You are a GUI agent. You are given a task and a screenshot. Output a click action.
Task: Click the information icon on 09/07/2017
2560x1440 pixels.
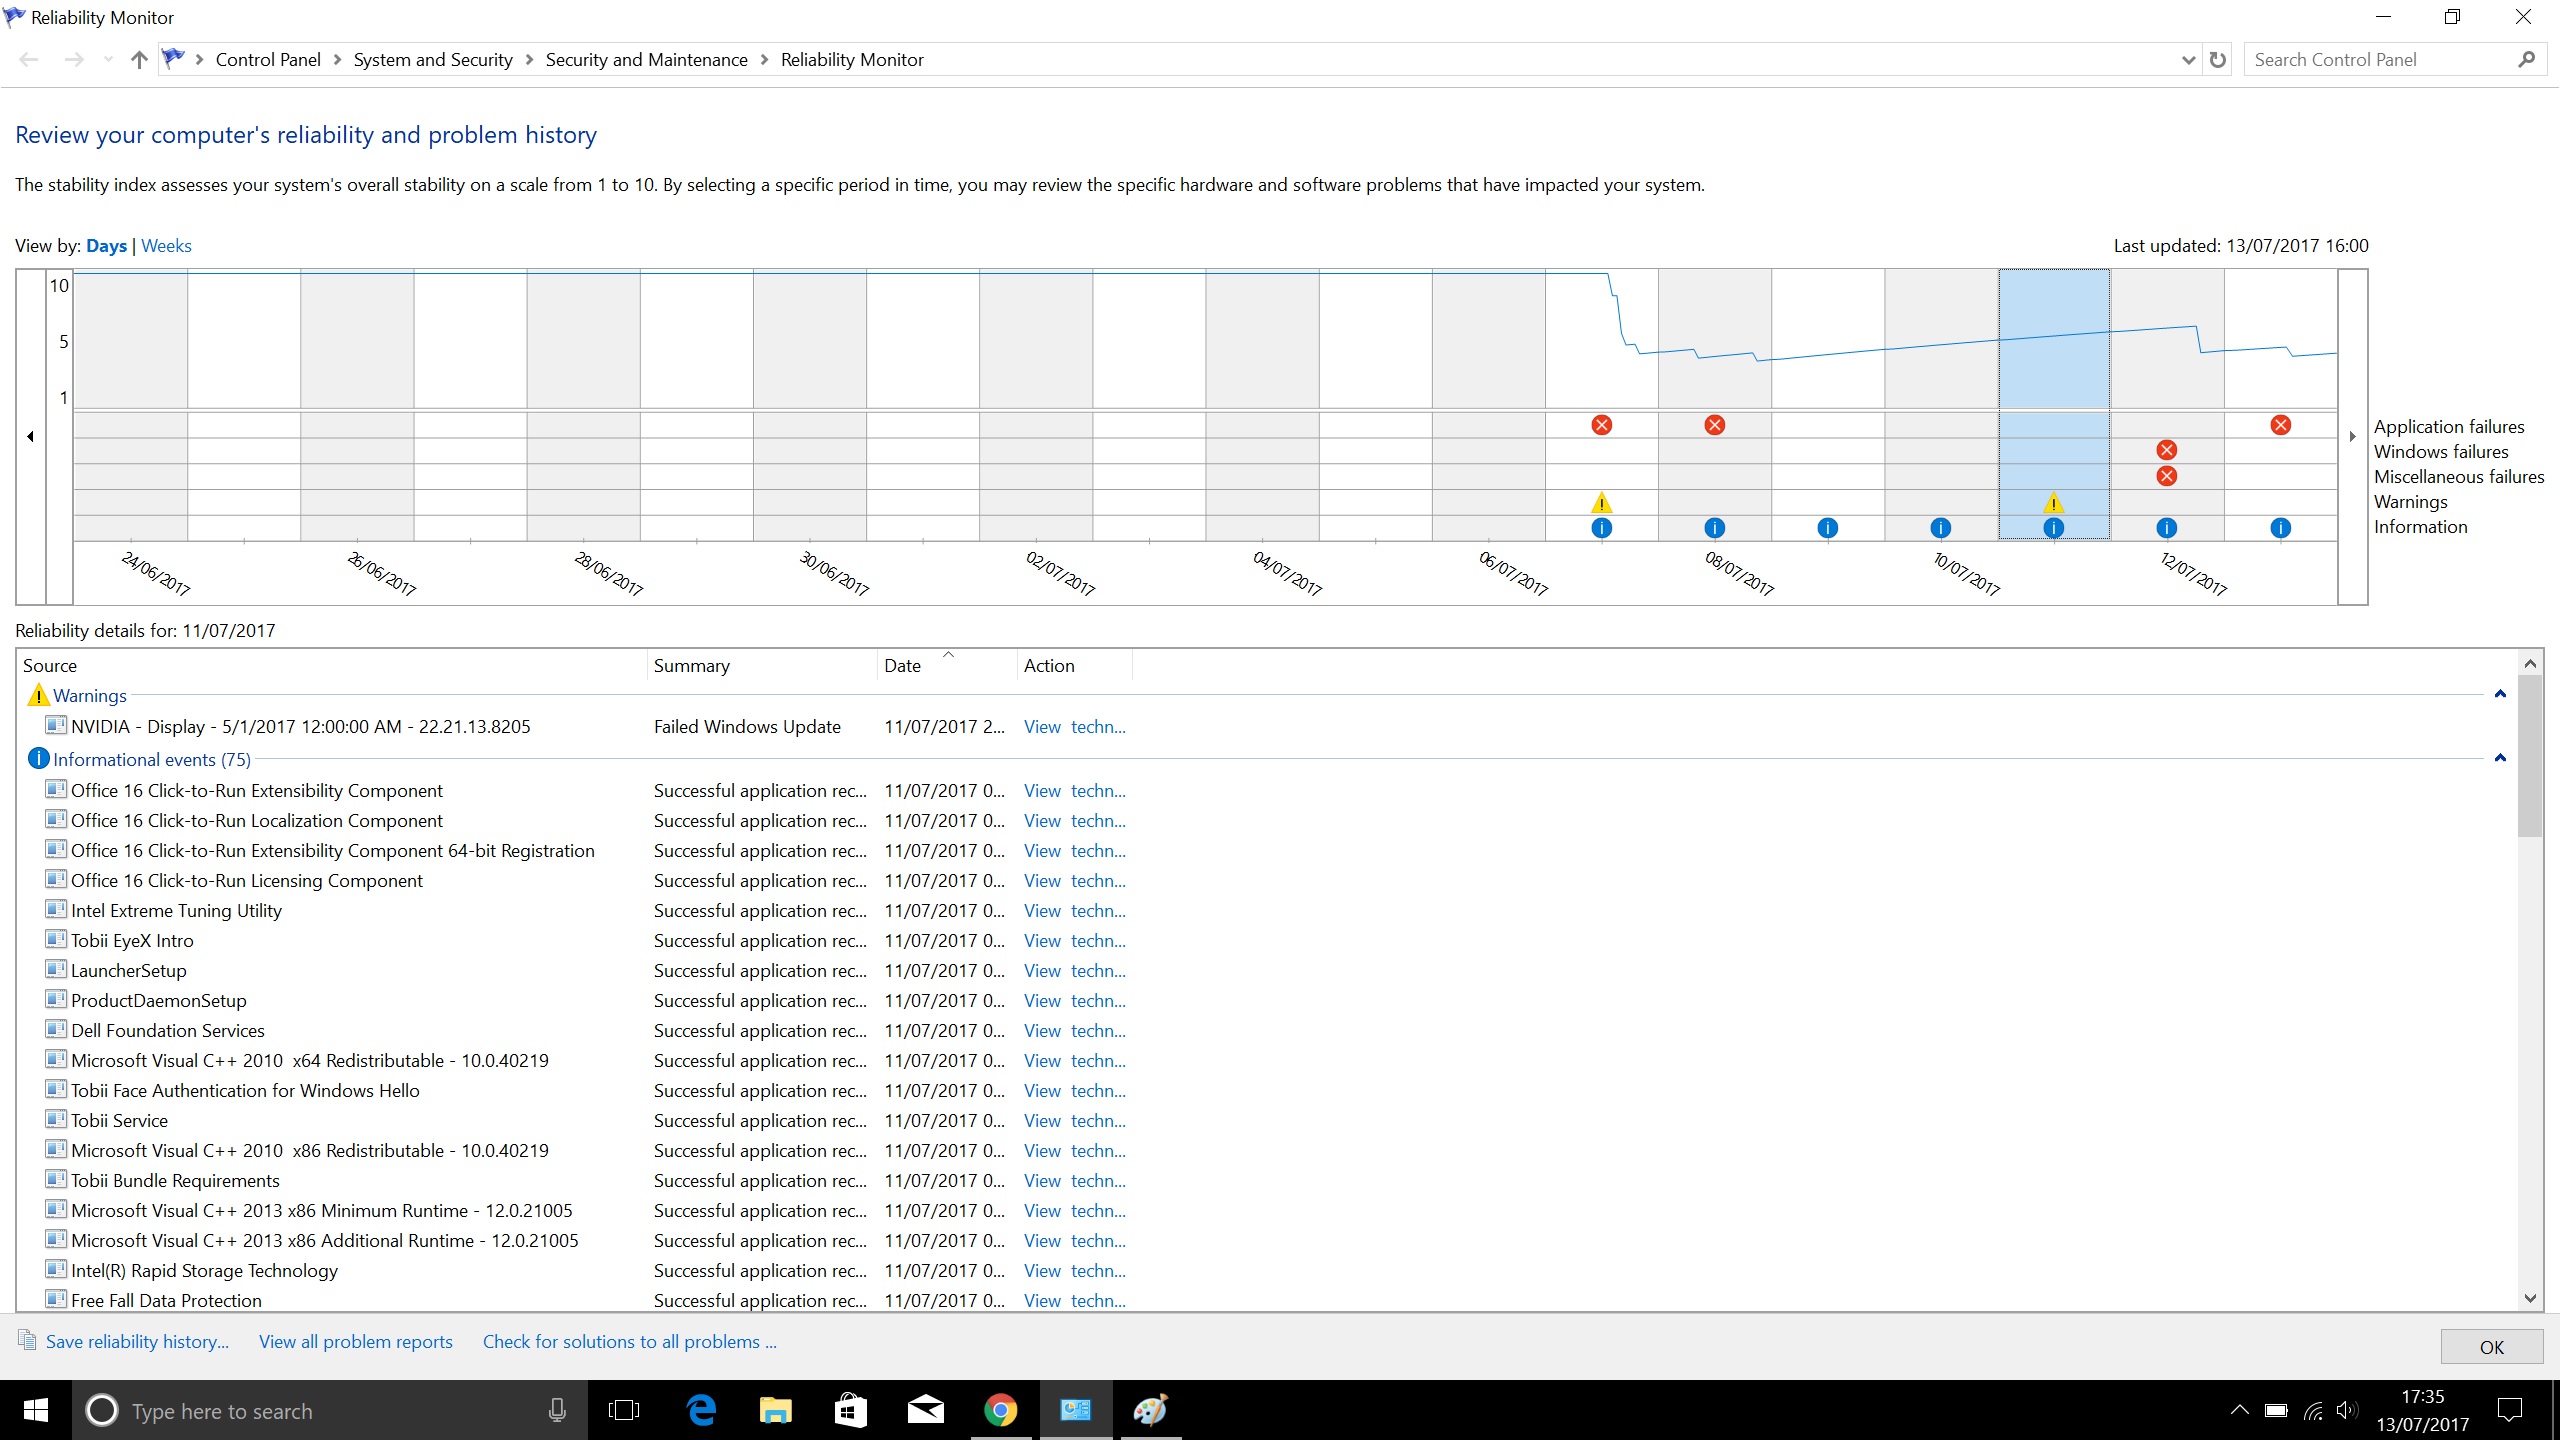click(1827, 528)
